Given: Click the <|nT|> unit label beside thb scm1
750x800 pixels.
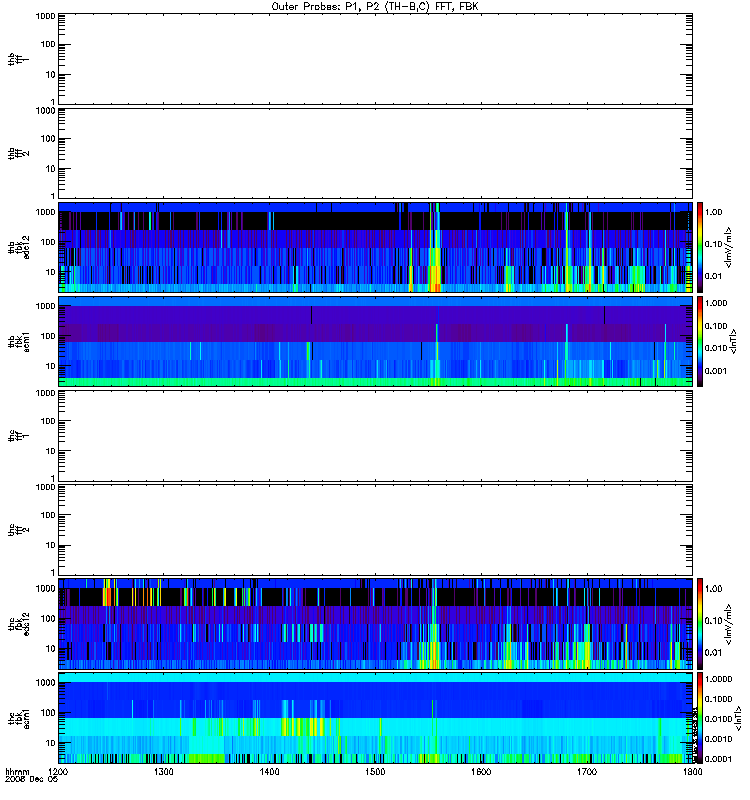Looking at the screenshot, I should coord(733,341).
